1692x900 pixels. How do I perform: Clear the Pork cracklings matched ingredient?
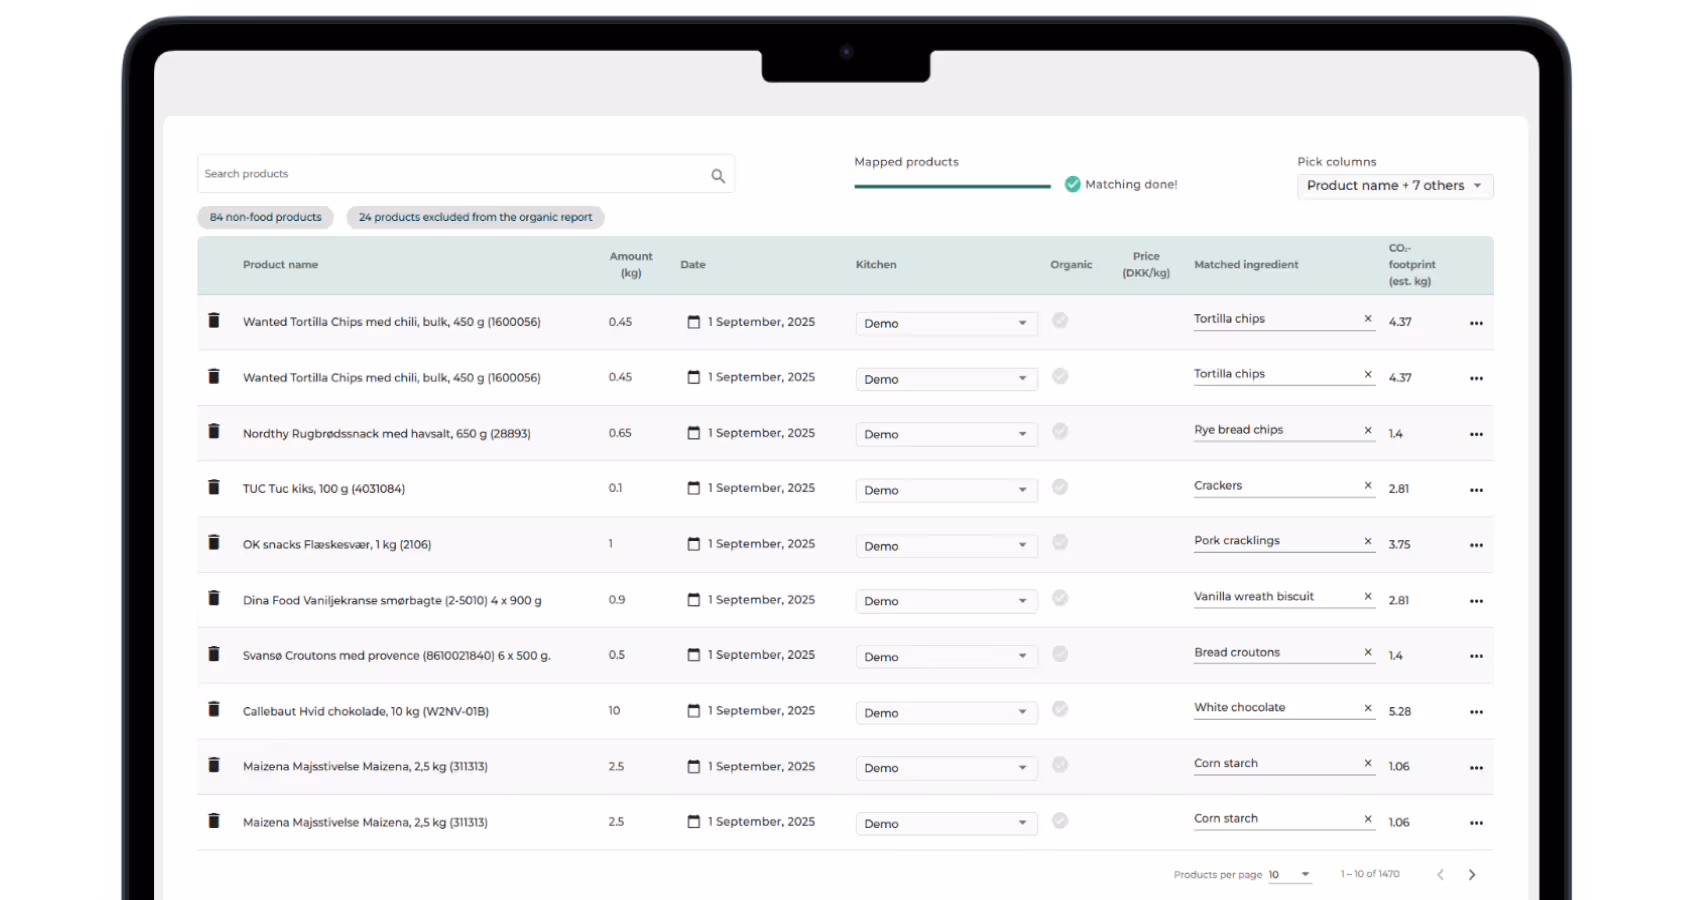1368,541
